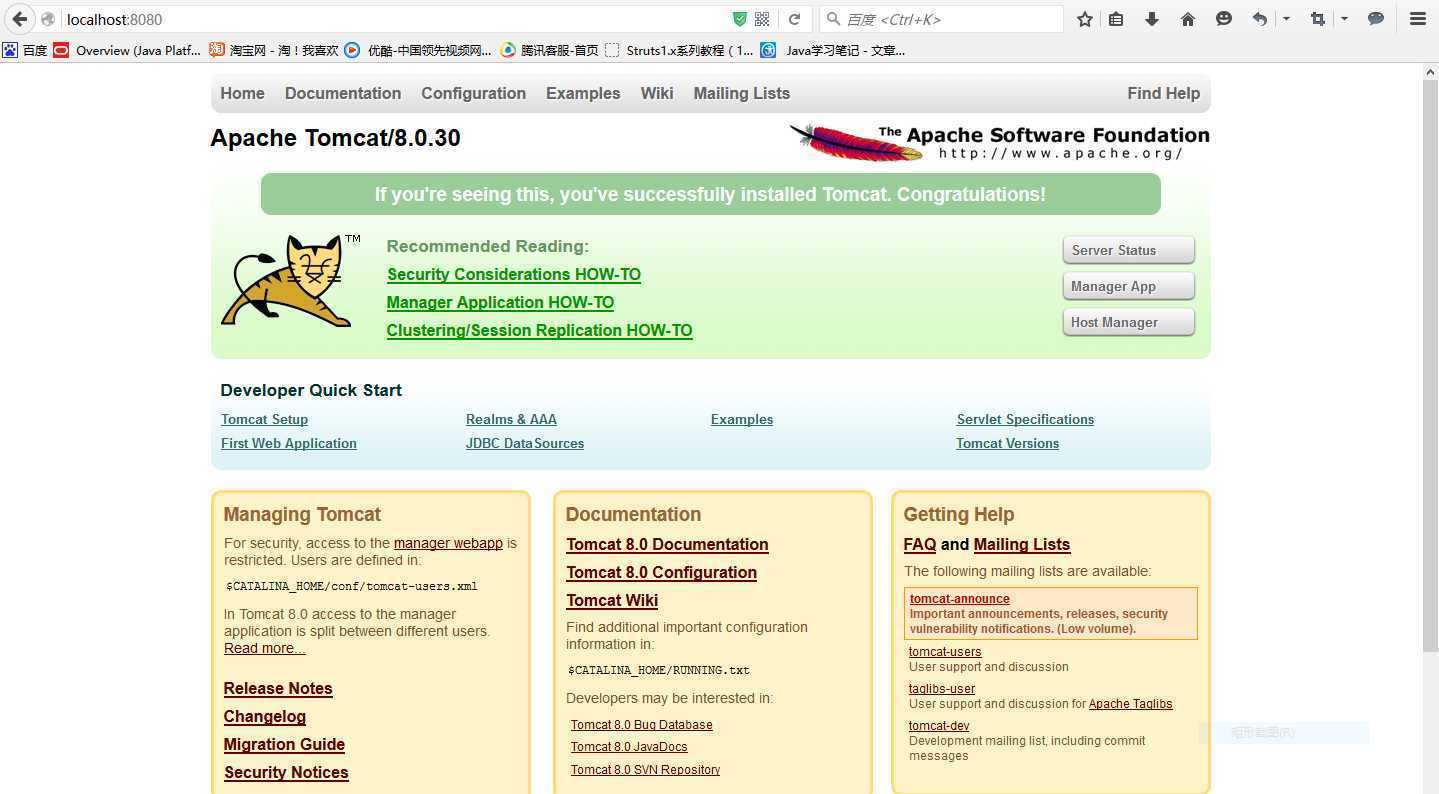Click the Read more... link
The image size is (1439, 794).
click(x=265, y=648)
